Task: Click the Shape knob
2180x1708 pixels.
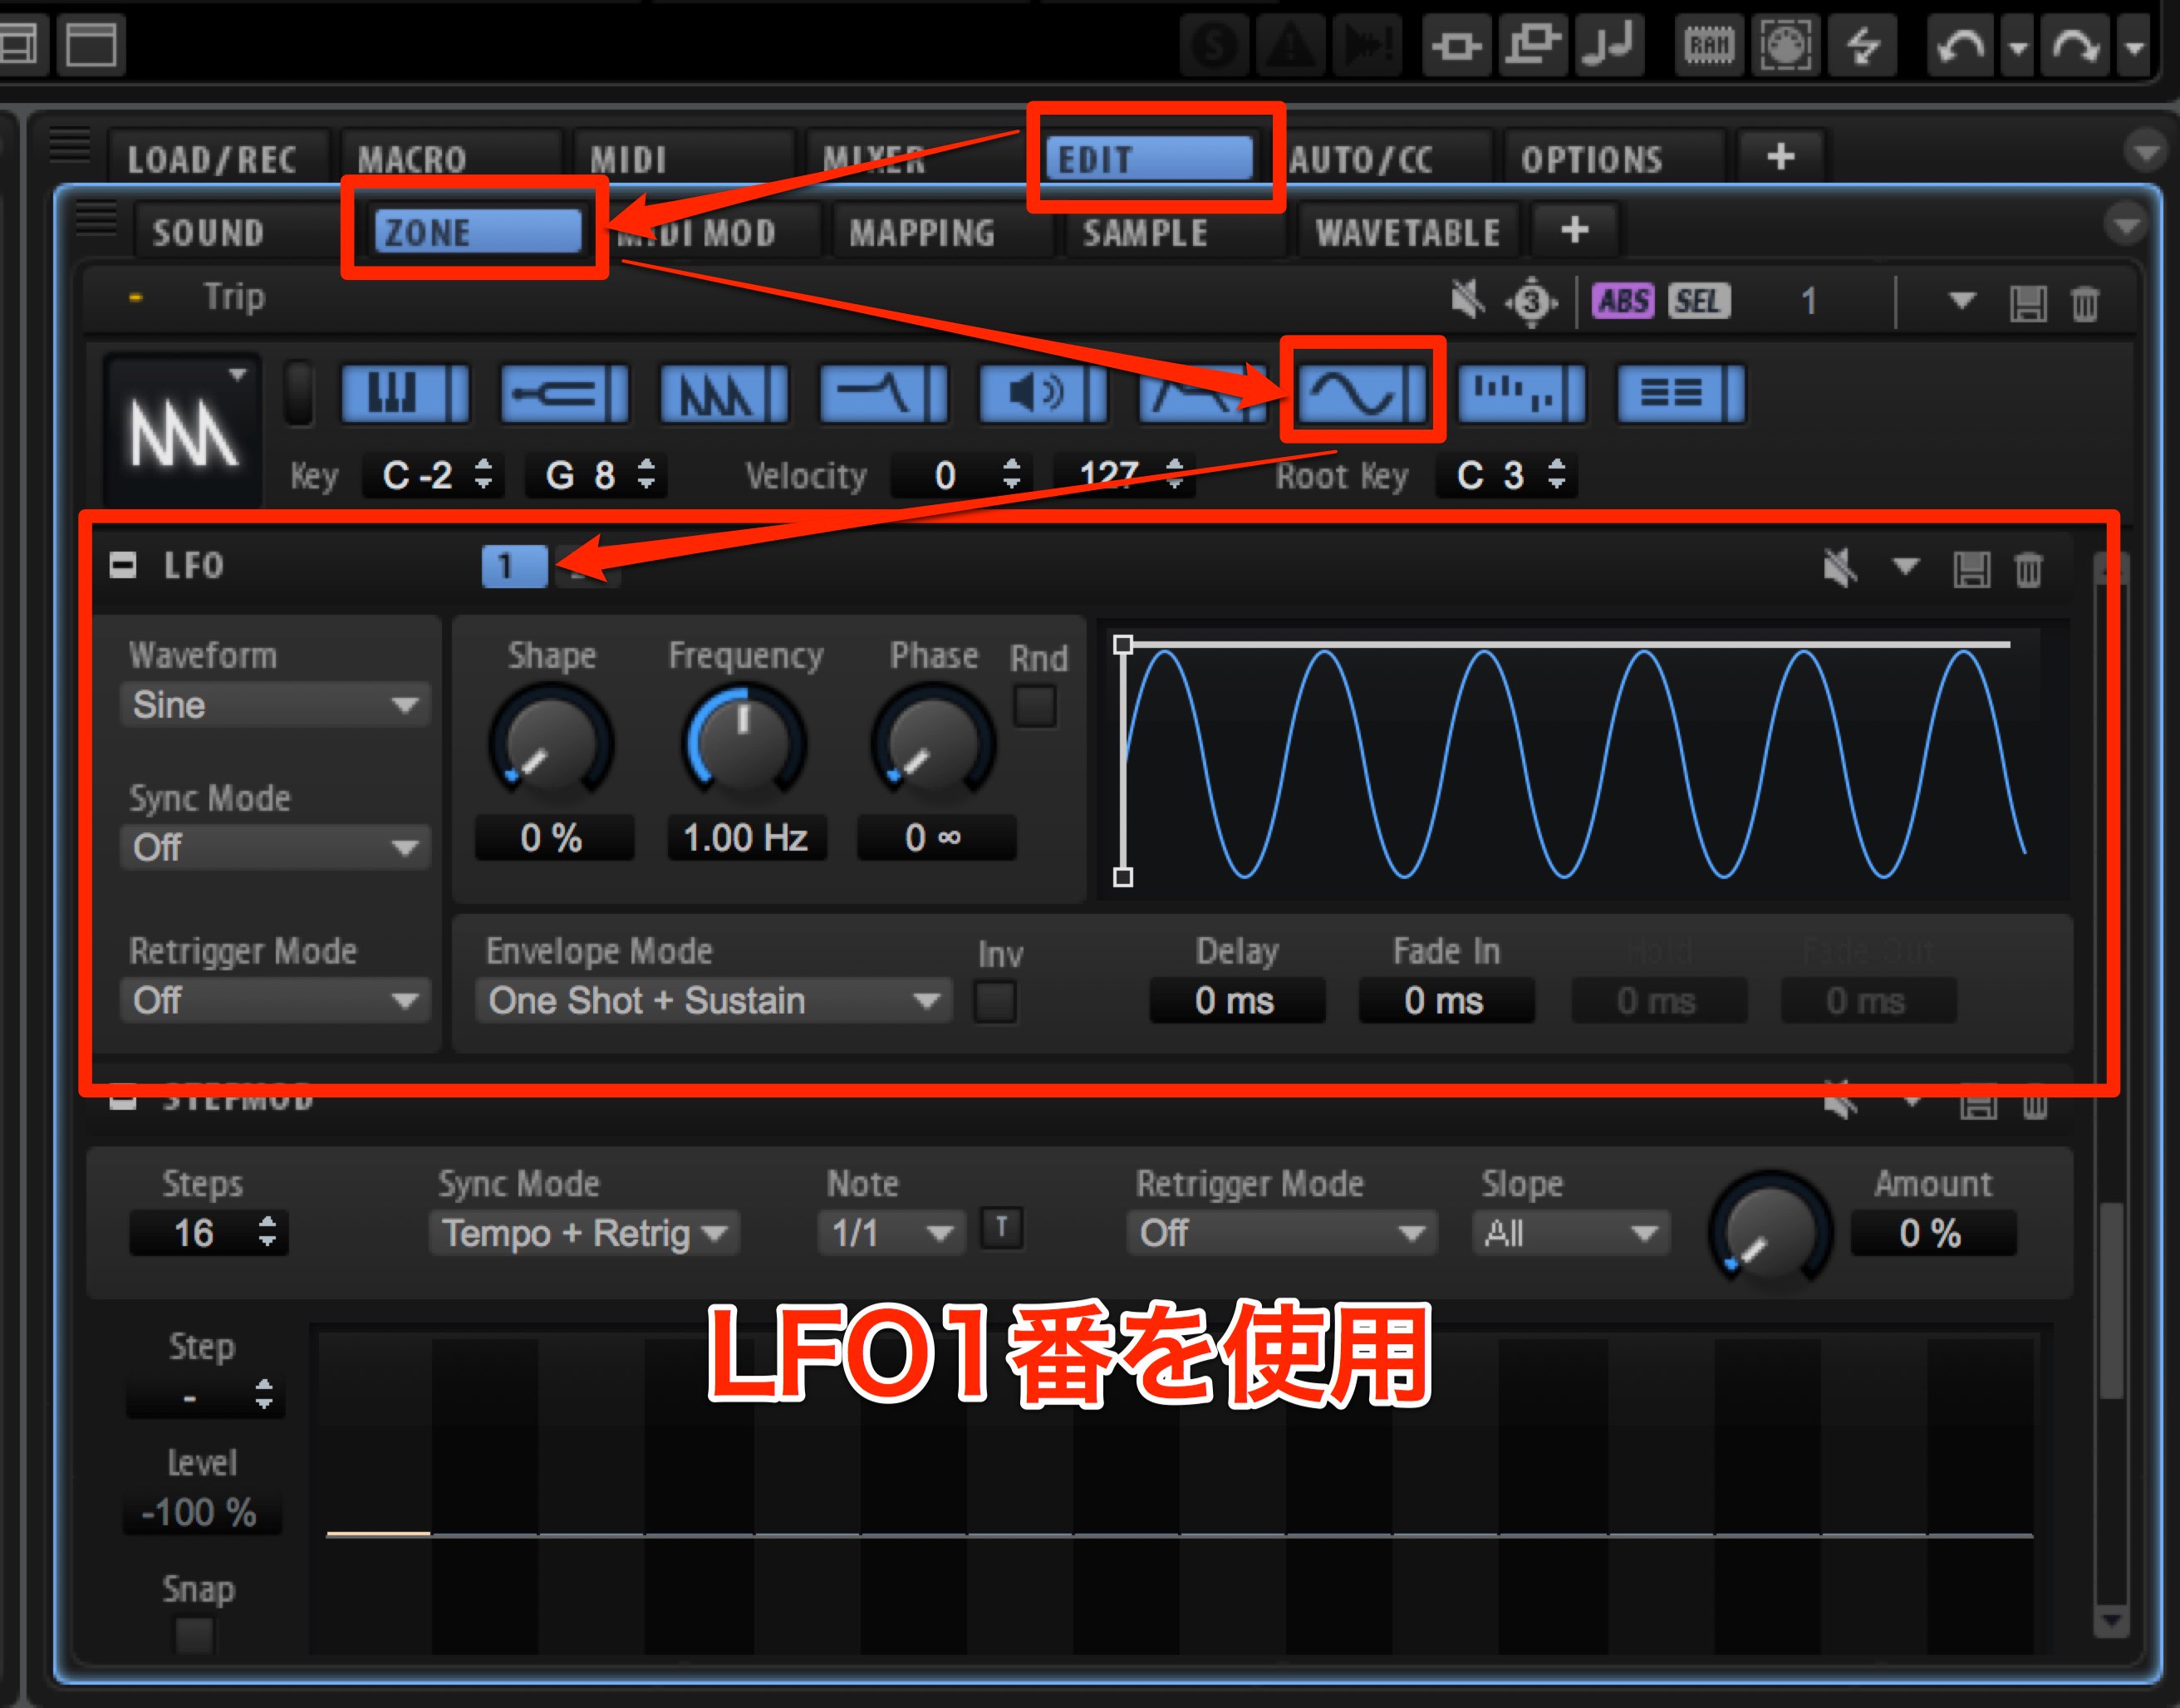Action: (x=551, y=743)
